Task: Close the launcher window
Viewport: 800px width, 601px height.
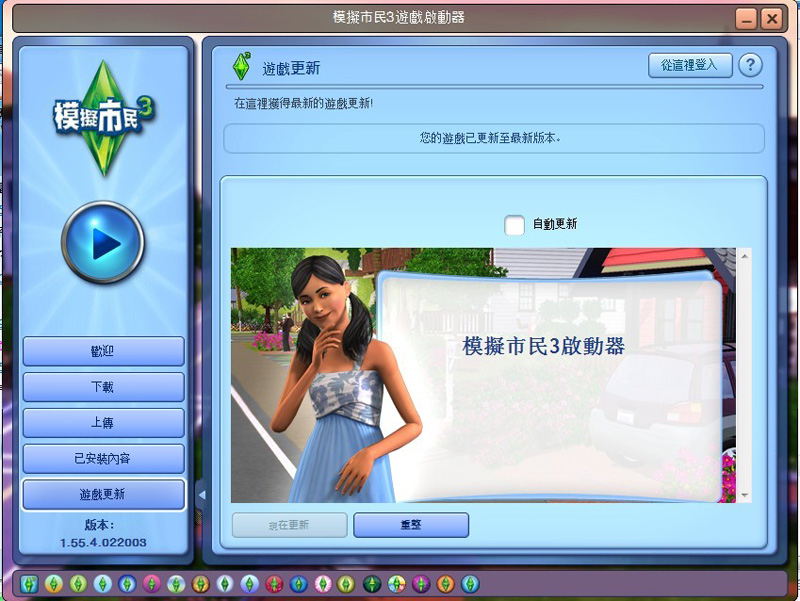Action: coord(772,19)
